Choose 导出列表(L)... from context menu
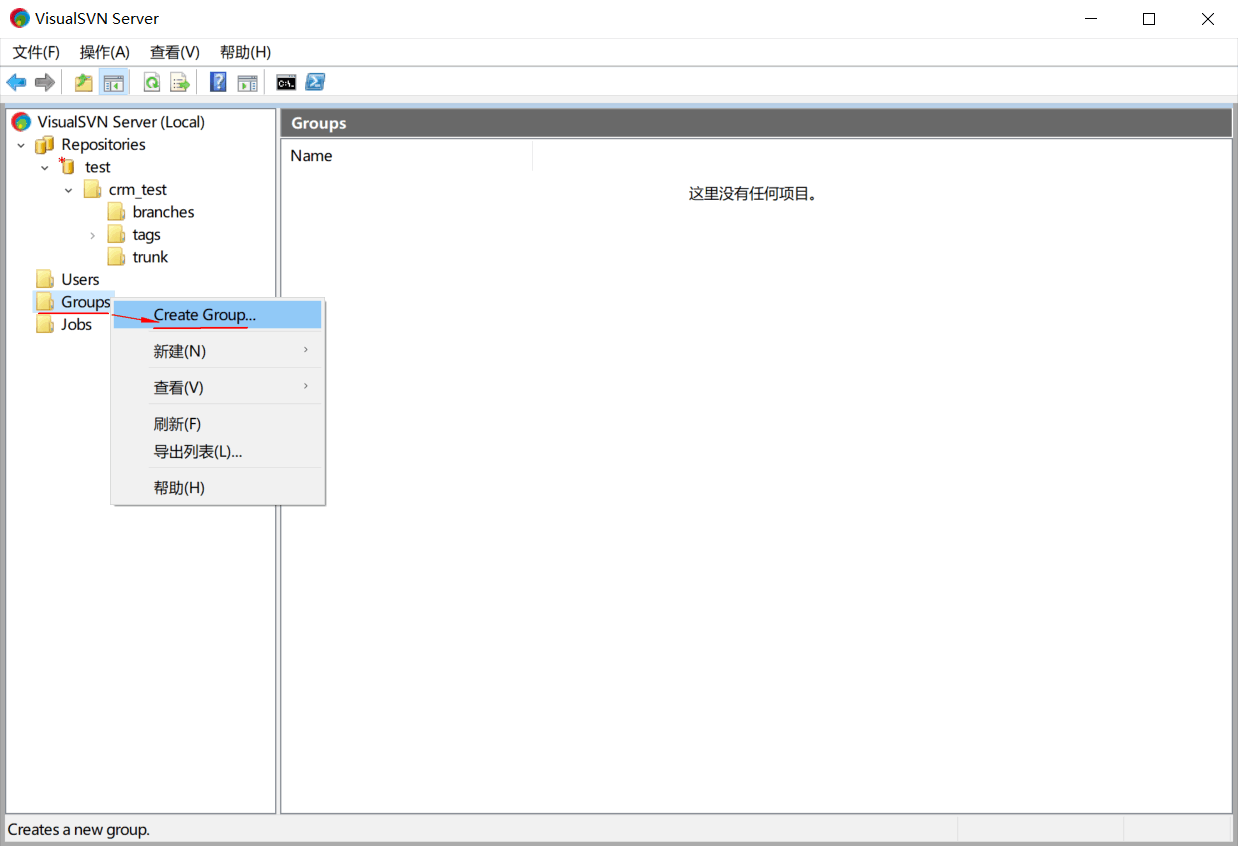This screenshot has width=1238, height=846. 218,452
